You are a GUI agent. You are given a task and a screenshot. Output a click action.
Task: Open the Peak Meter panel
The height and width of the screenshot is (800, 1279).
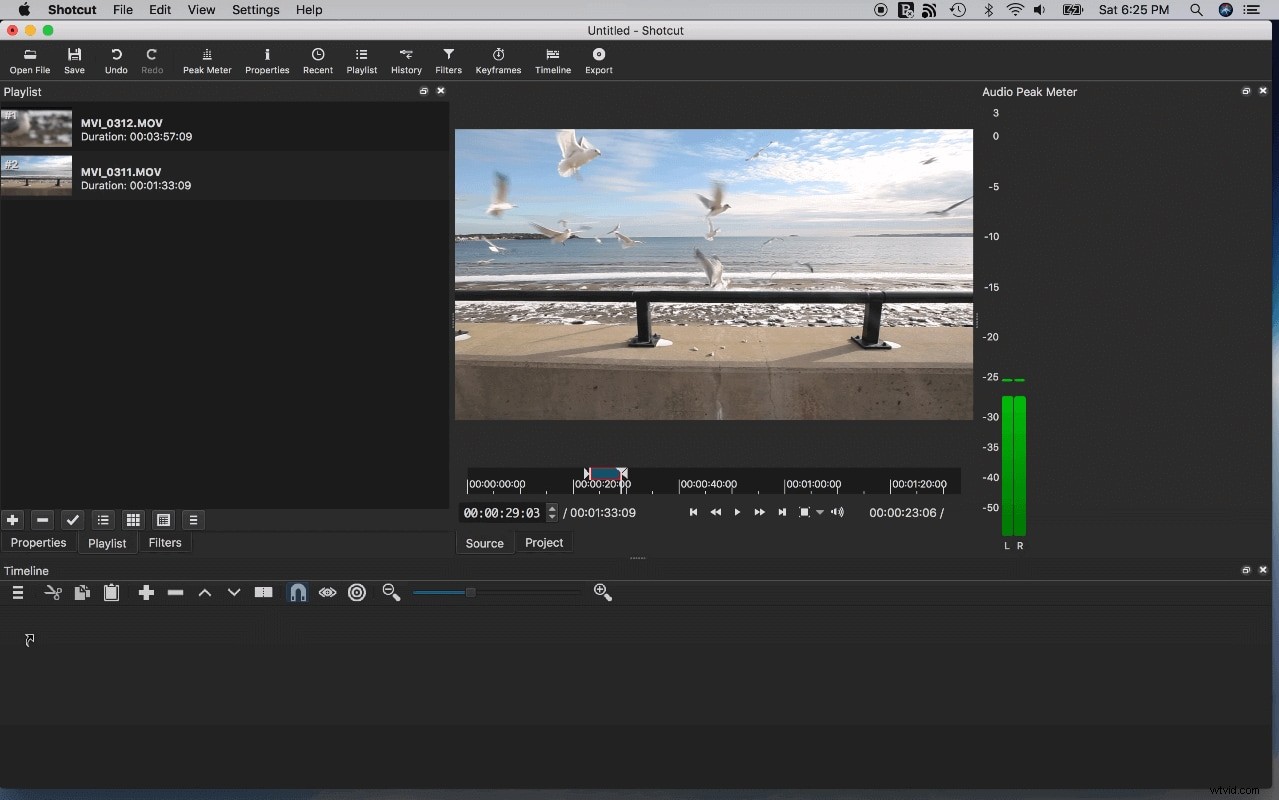pos(207,60)
